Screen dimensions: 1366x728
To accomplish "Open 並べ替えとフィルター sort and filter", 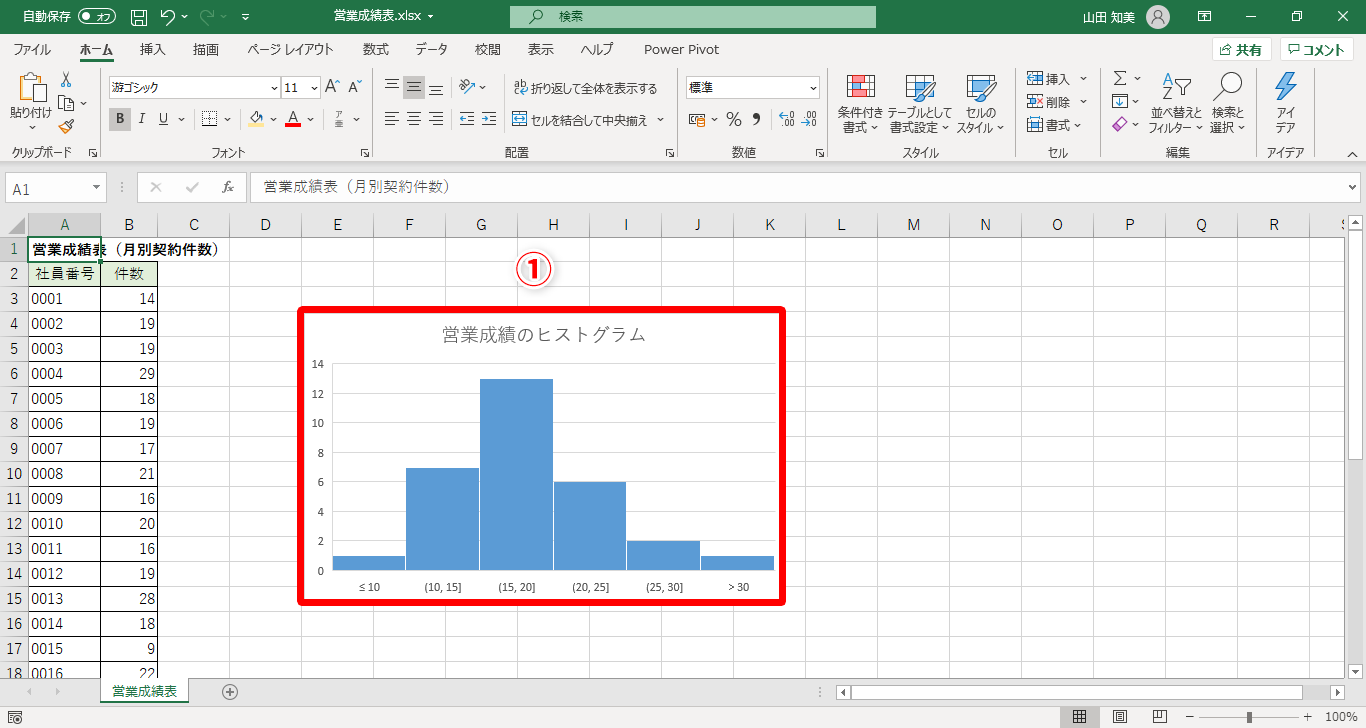I will pos(1176,104).
